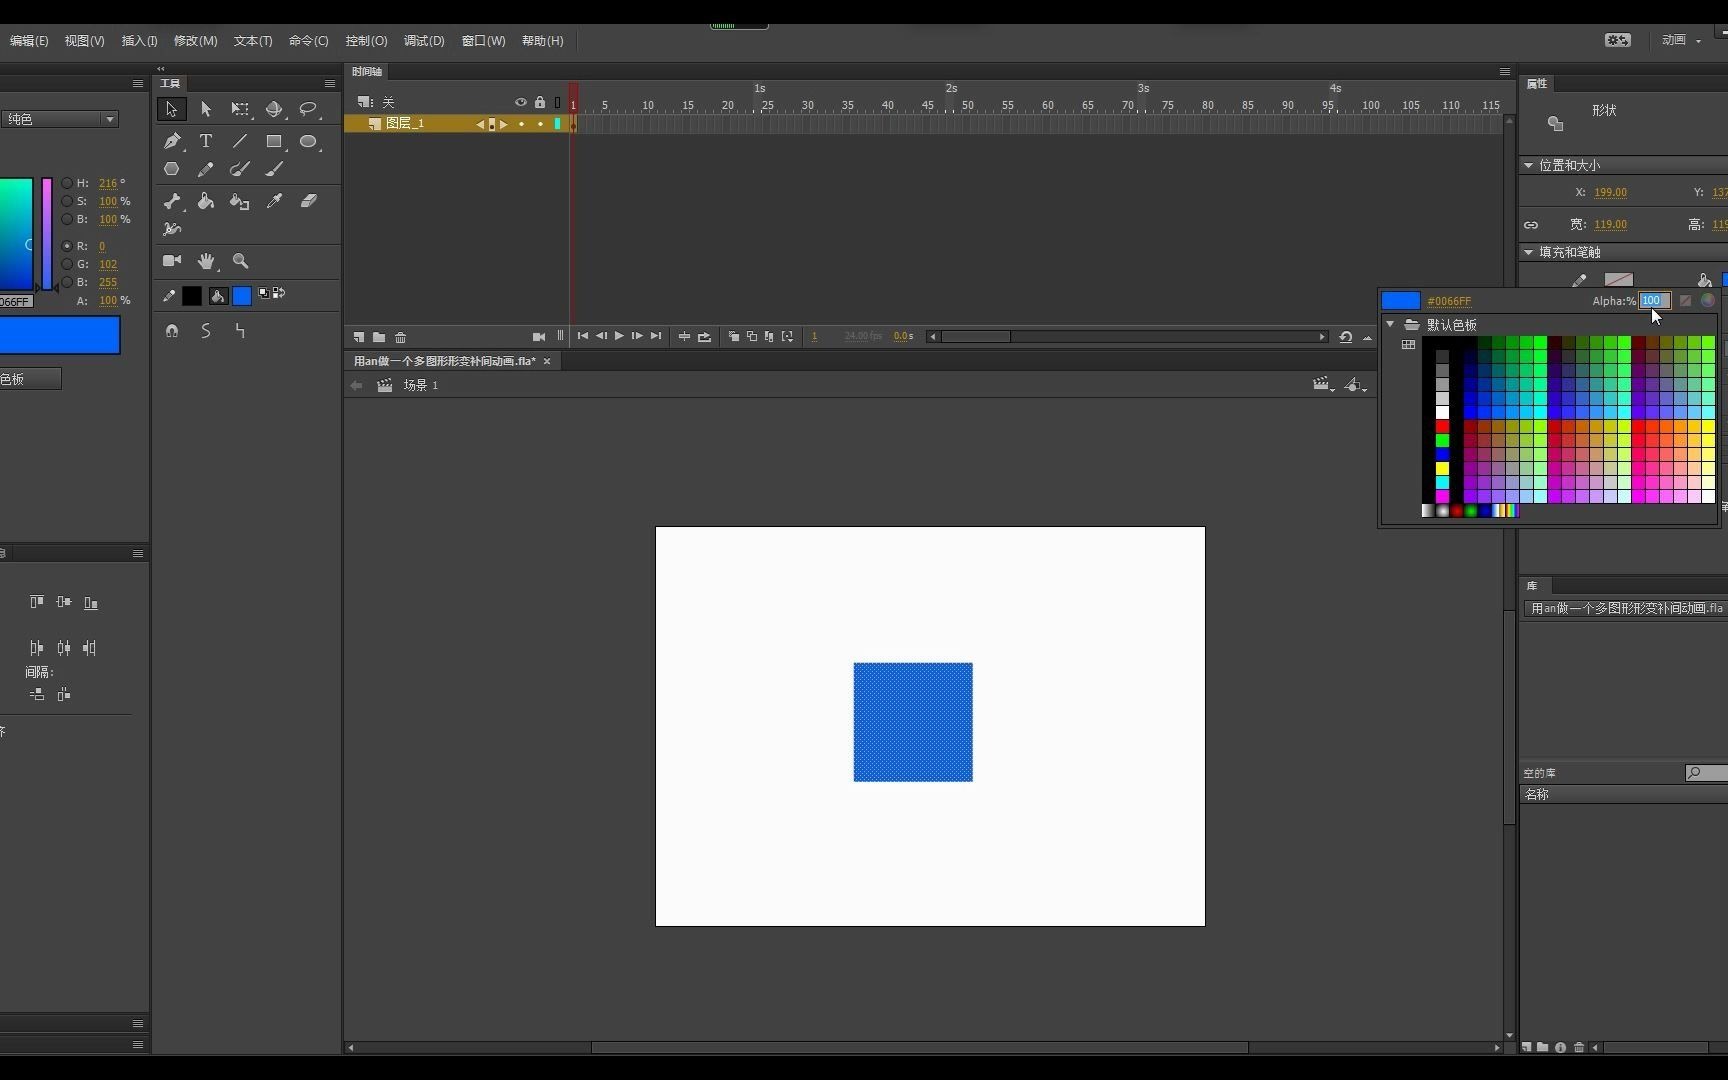Select the Ink Bottle tool

coord(240,201)
